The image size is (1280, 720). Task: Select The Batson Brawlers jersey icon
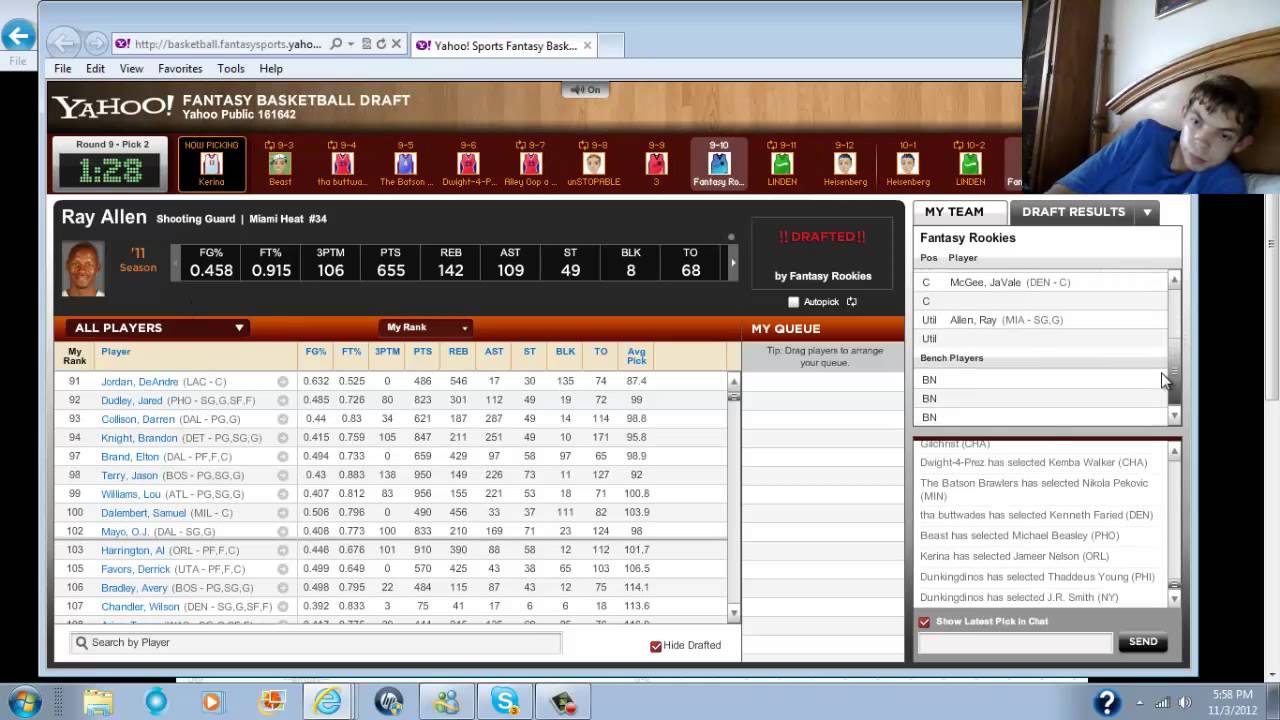405,163
